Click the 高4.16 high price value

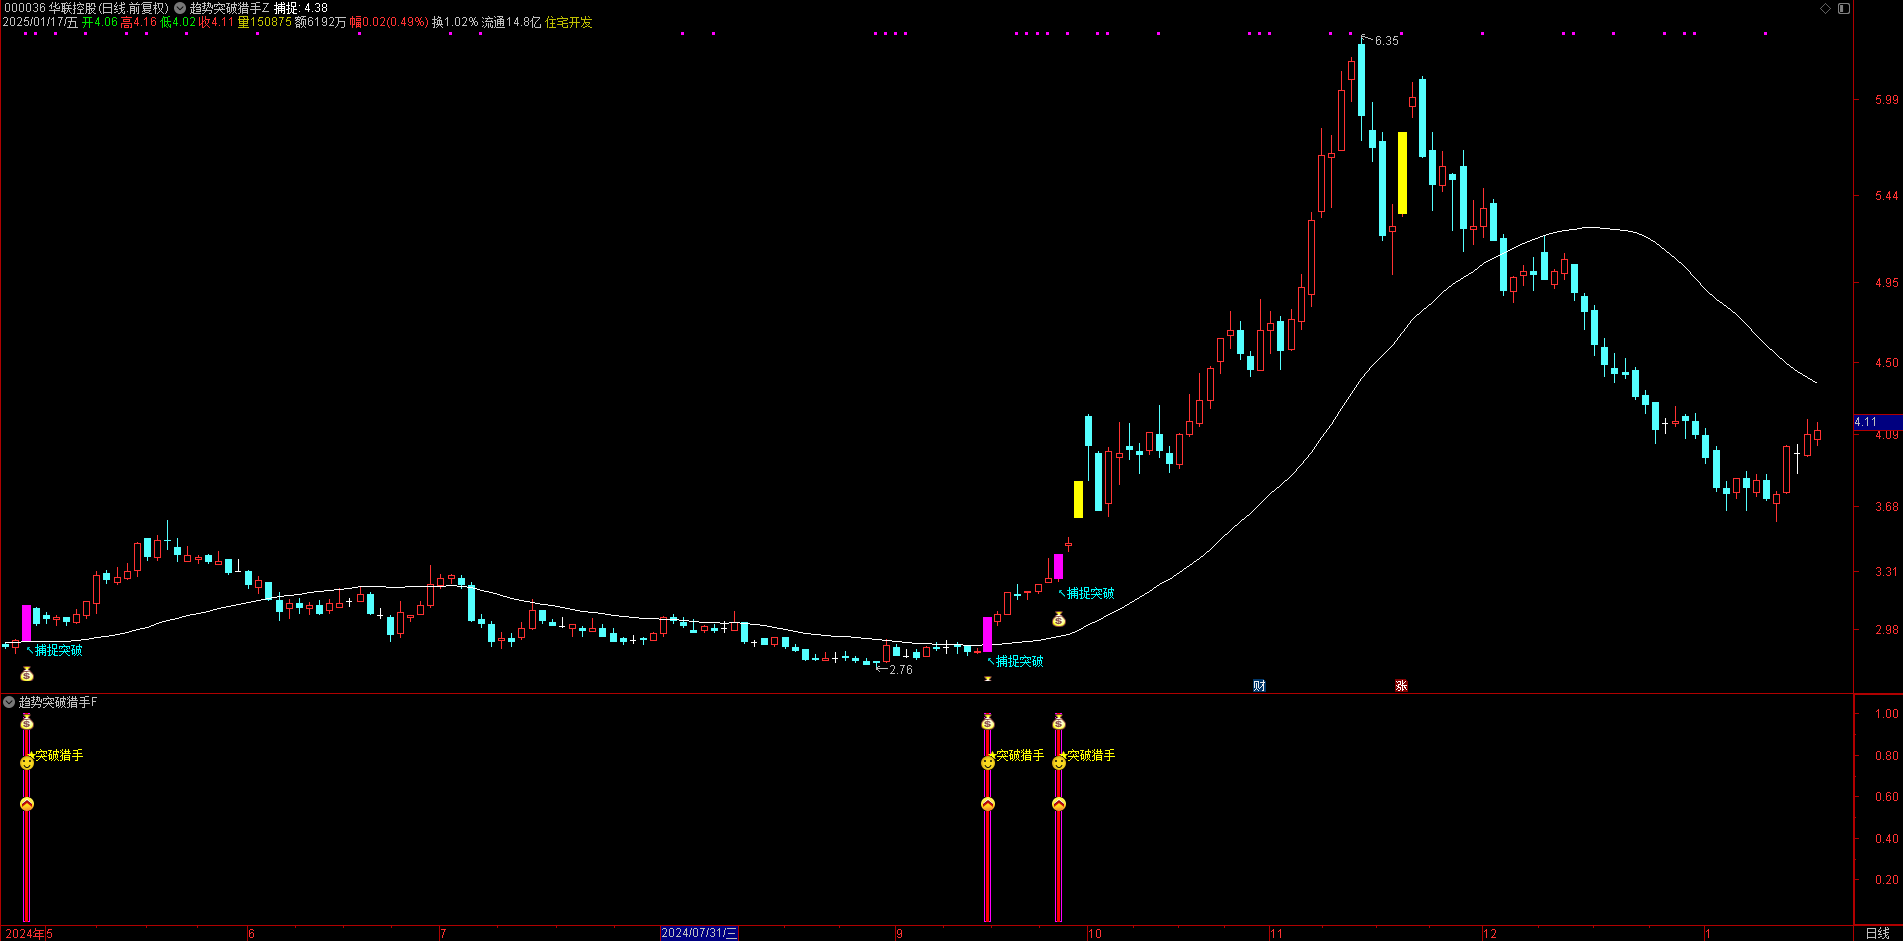[x=139, y=22]
